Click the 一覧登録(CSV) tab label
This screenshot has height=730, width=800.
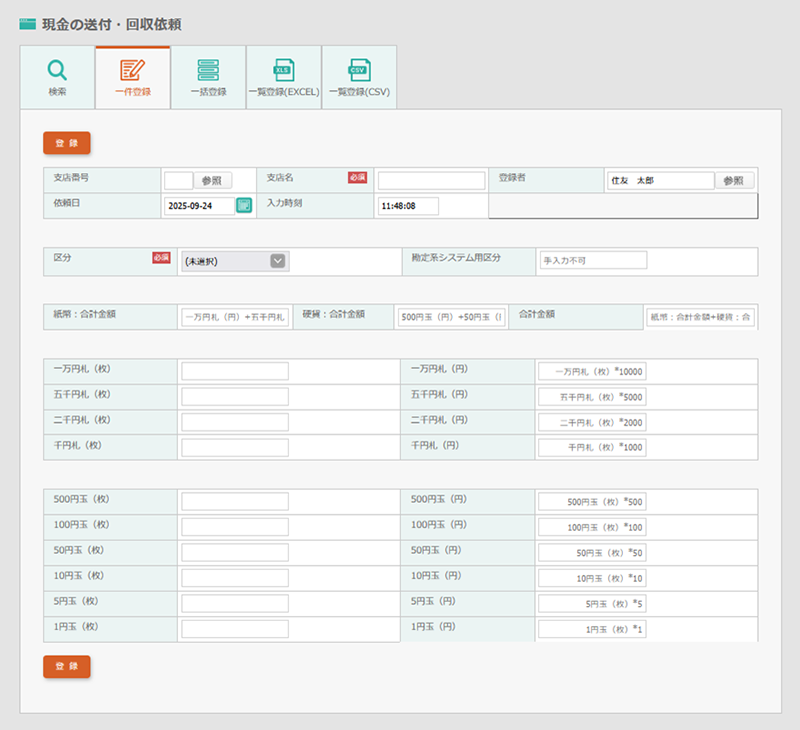tap(358, 92)
